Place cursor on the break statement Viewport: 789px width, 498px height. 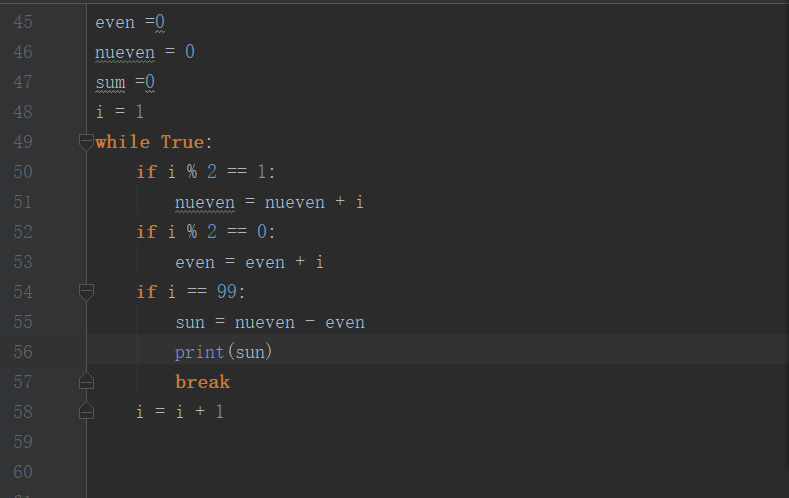pyautogui.click(x=202, y=382)
